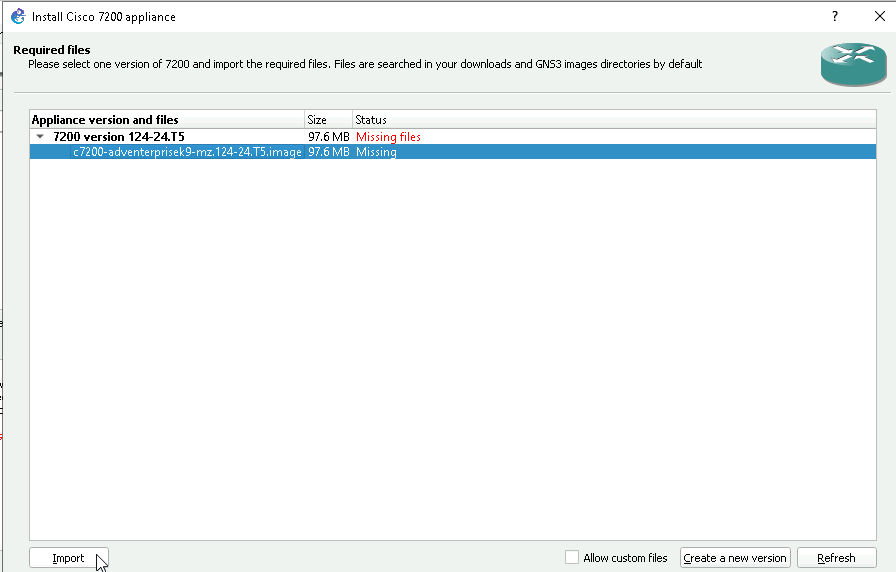Refresh the appliance file list

[836, 558]
